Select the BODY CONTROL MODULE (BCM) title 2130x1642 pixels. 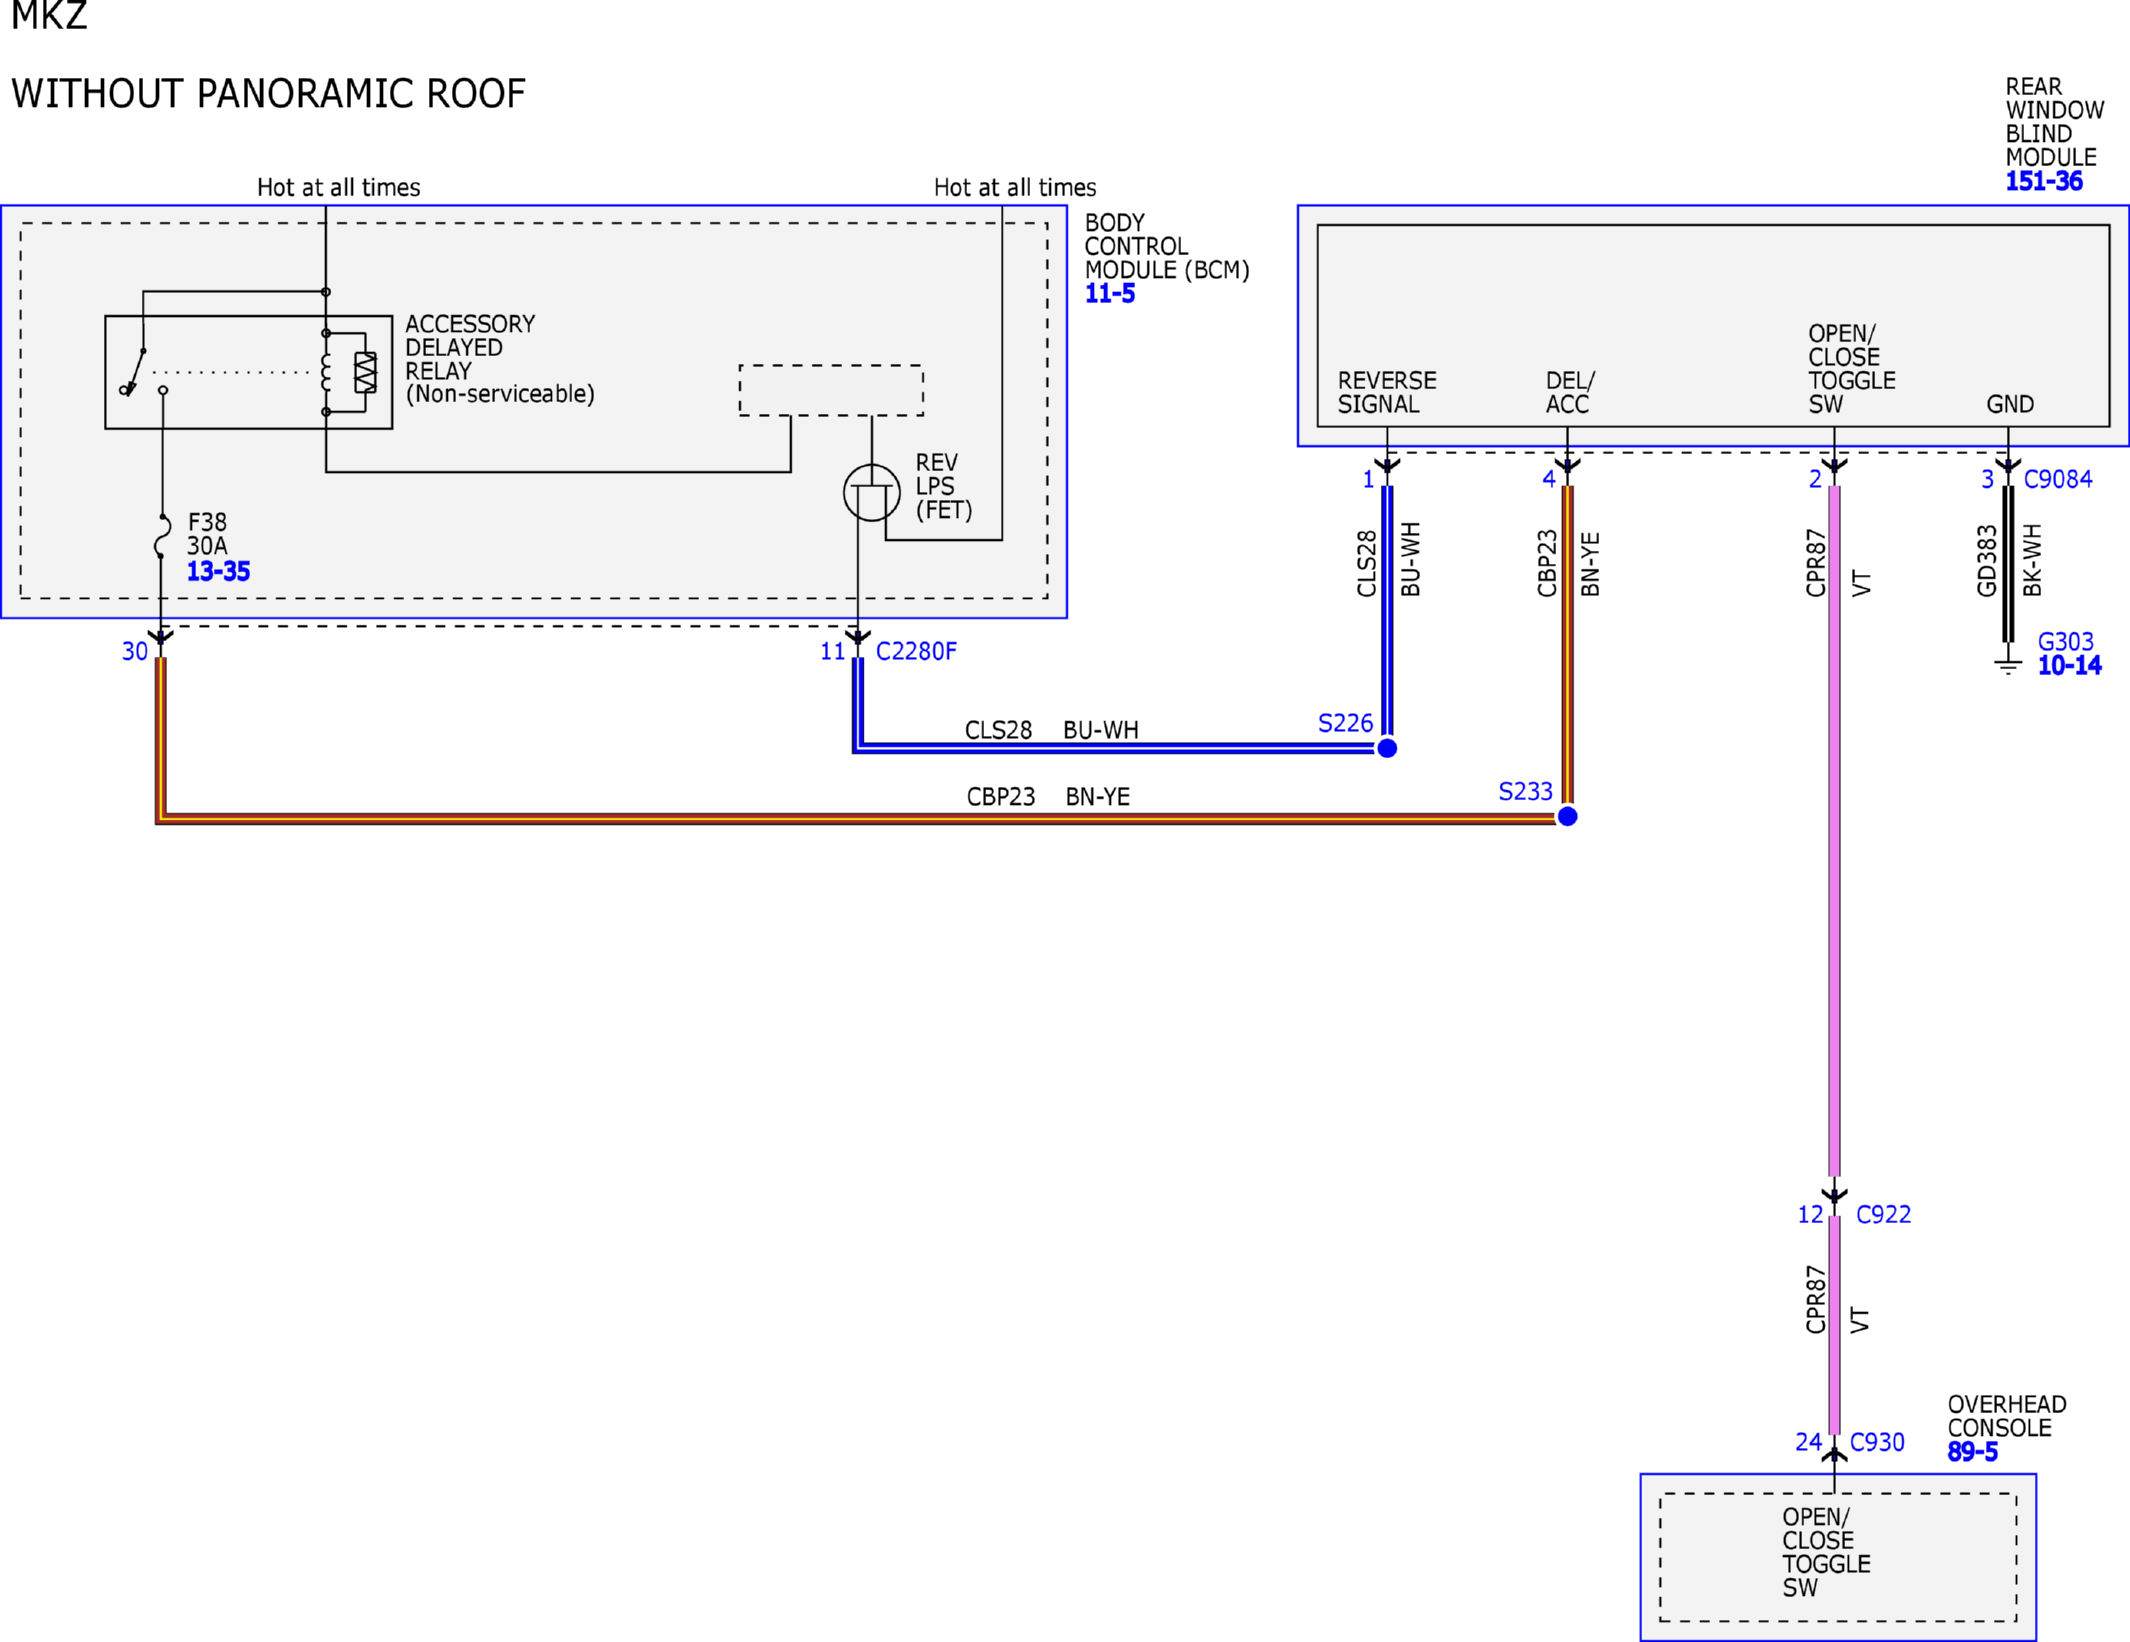[x=1167, y=247]
